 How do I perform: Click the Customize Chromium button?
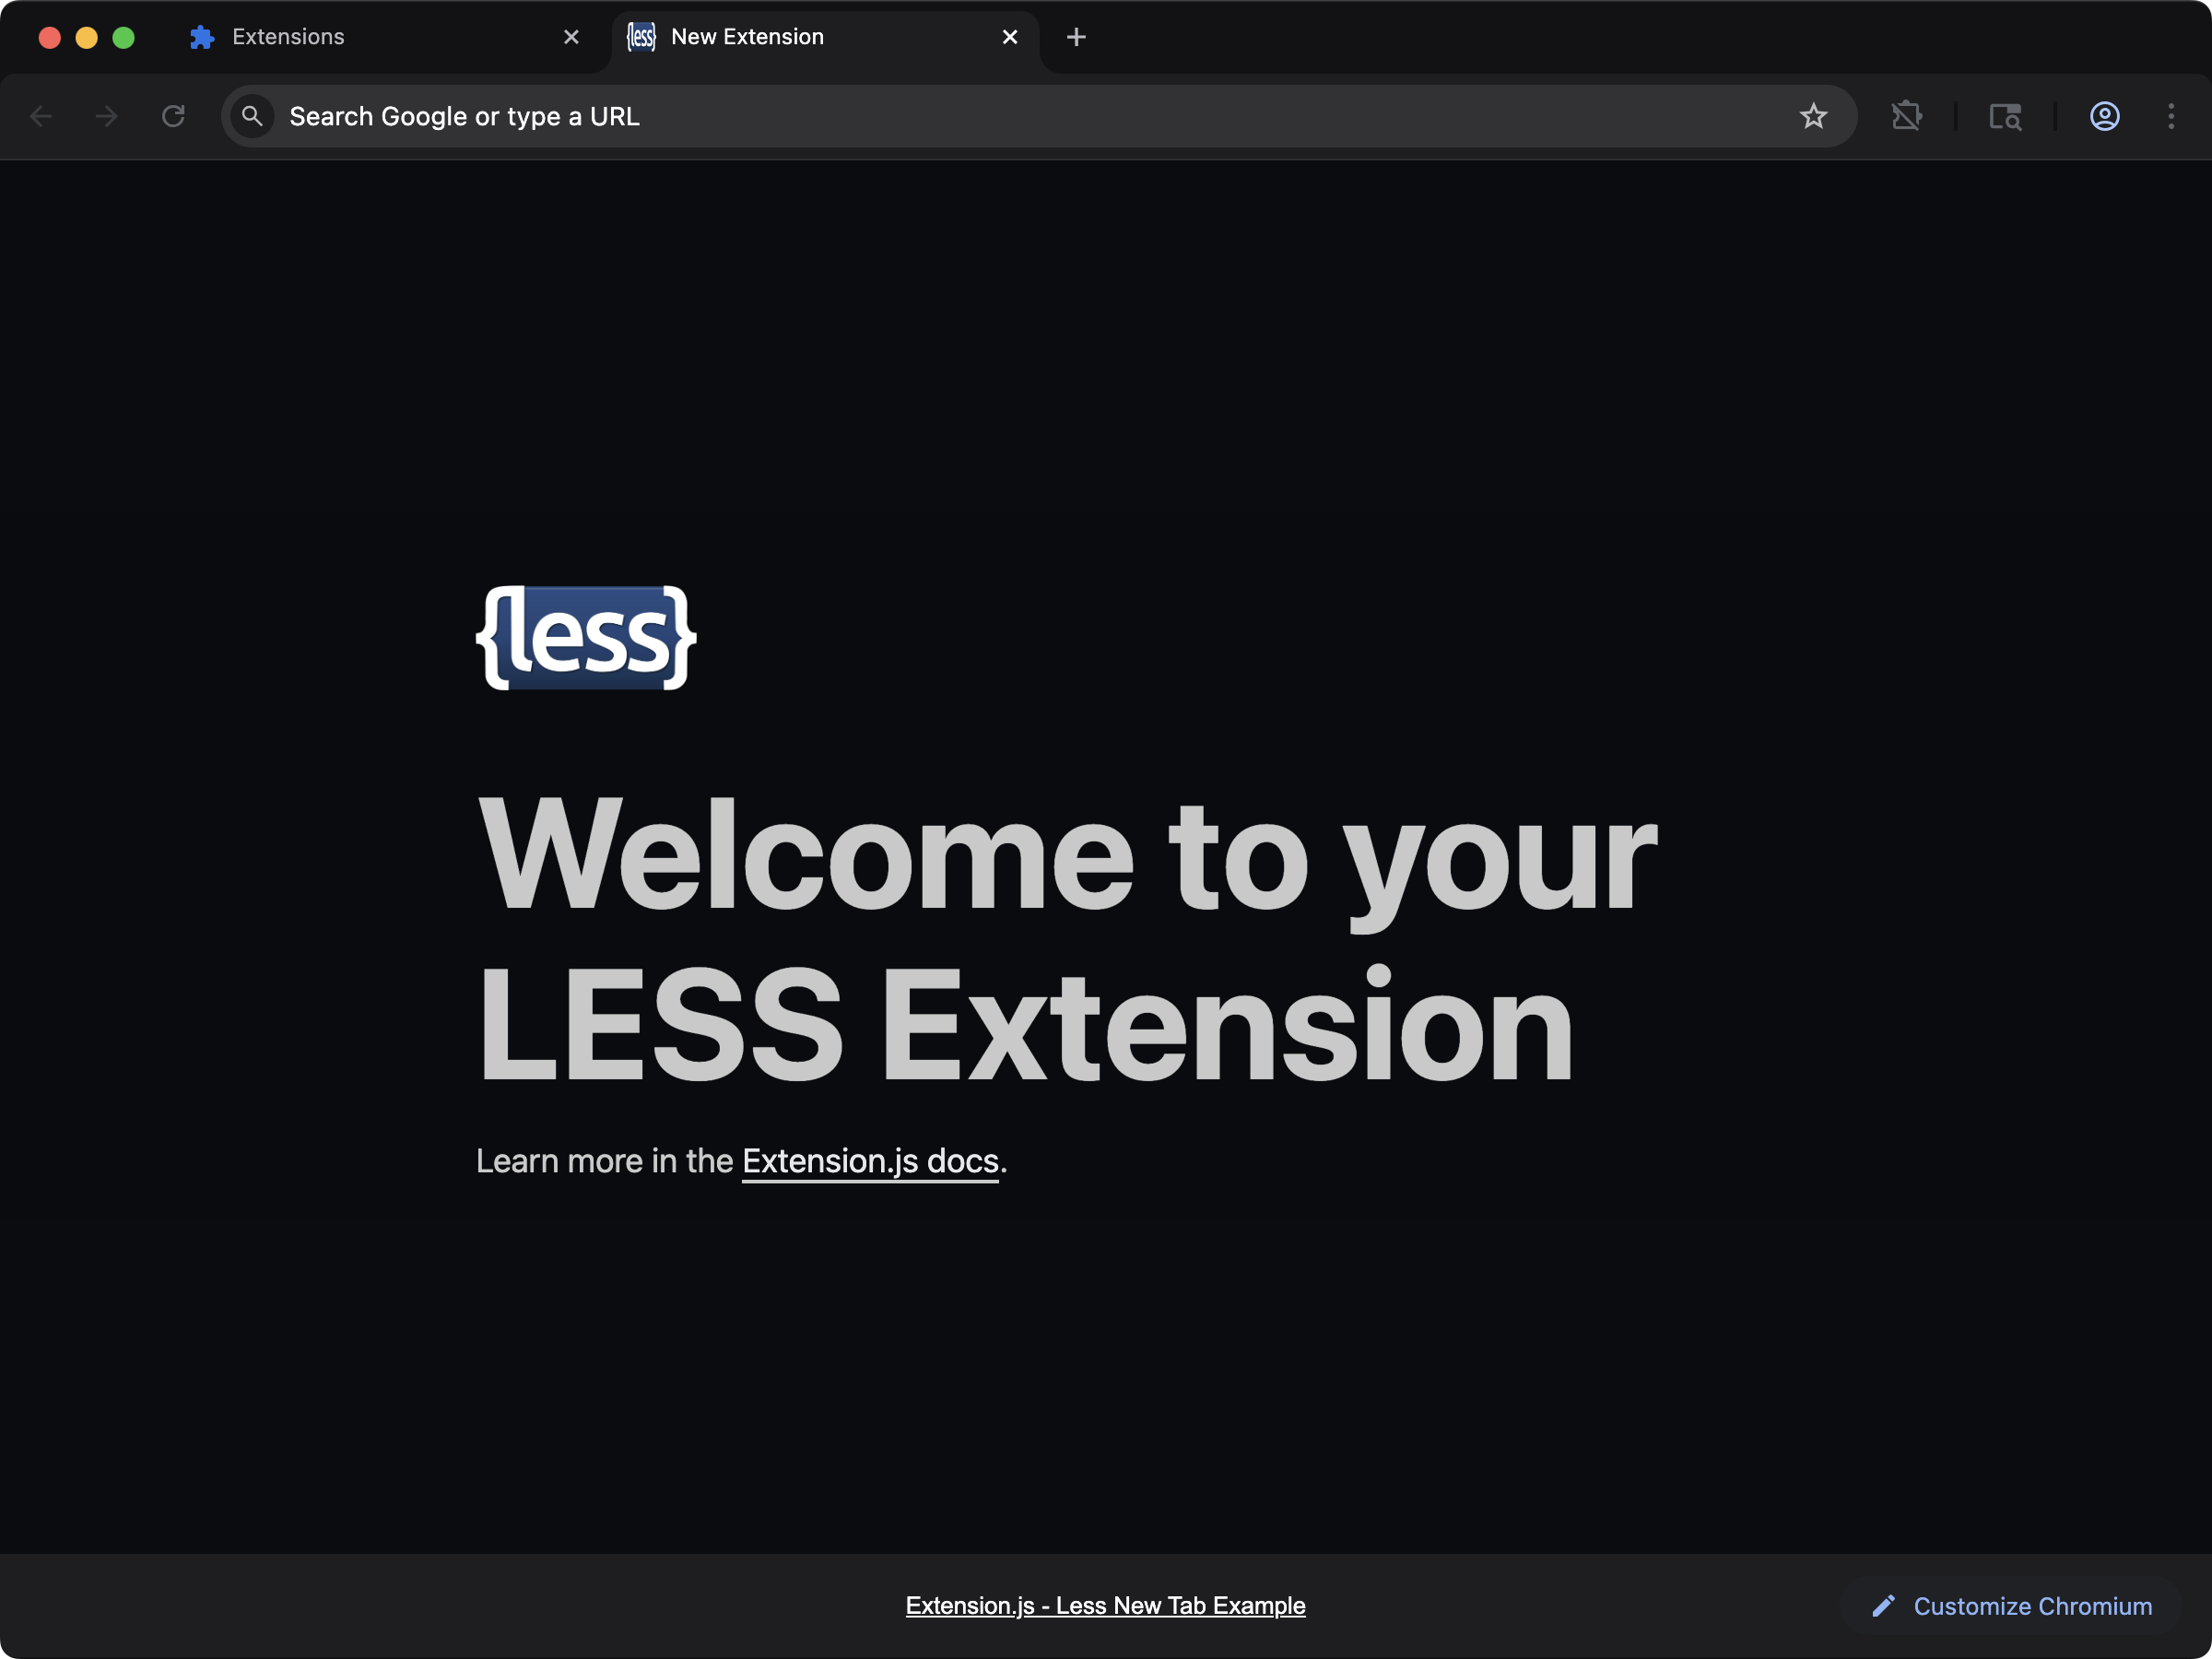point(2011,1606)
